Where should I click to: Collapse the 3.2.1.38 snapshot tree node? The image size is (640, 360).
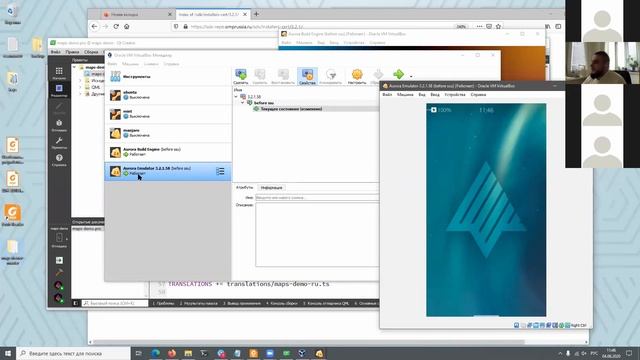pyautogui.click(x=236, y=97)
